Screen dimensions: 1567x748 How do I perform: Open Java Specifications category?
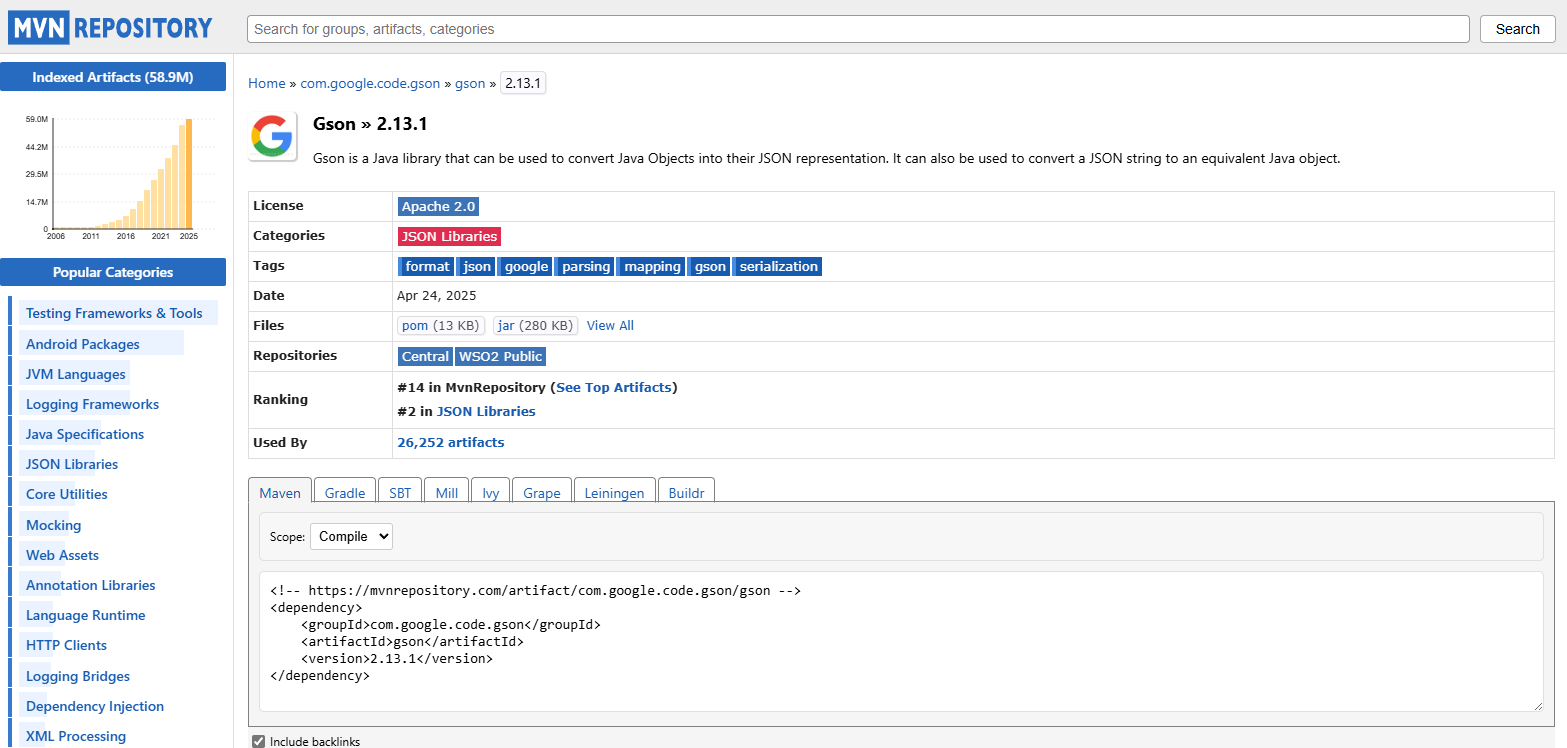click(85, 434)
